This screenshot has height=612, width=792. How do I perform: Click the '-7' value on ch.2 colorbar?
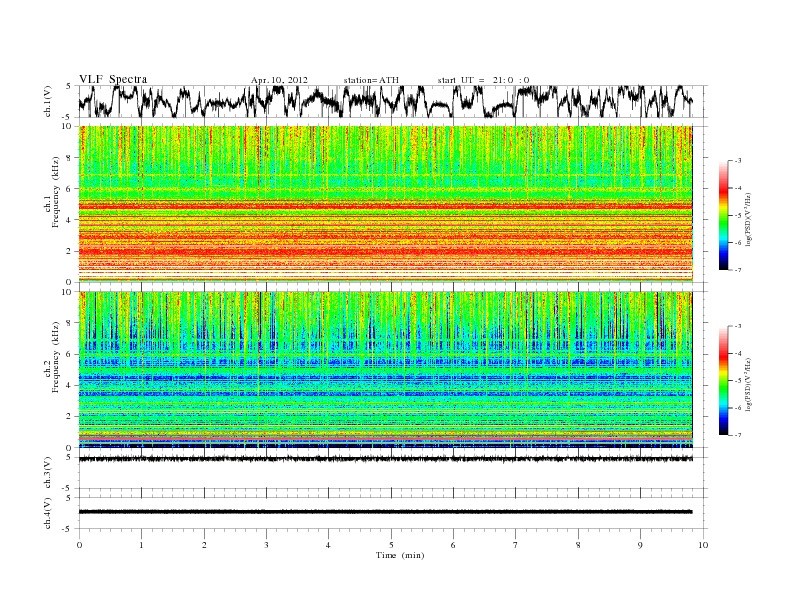pyautogui.click(x=737, y=435)
